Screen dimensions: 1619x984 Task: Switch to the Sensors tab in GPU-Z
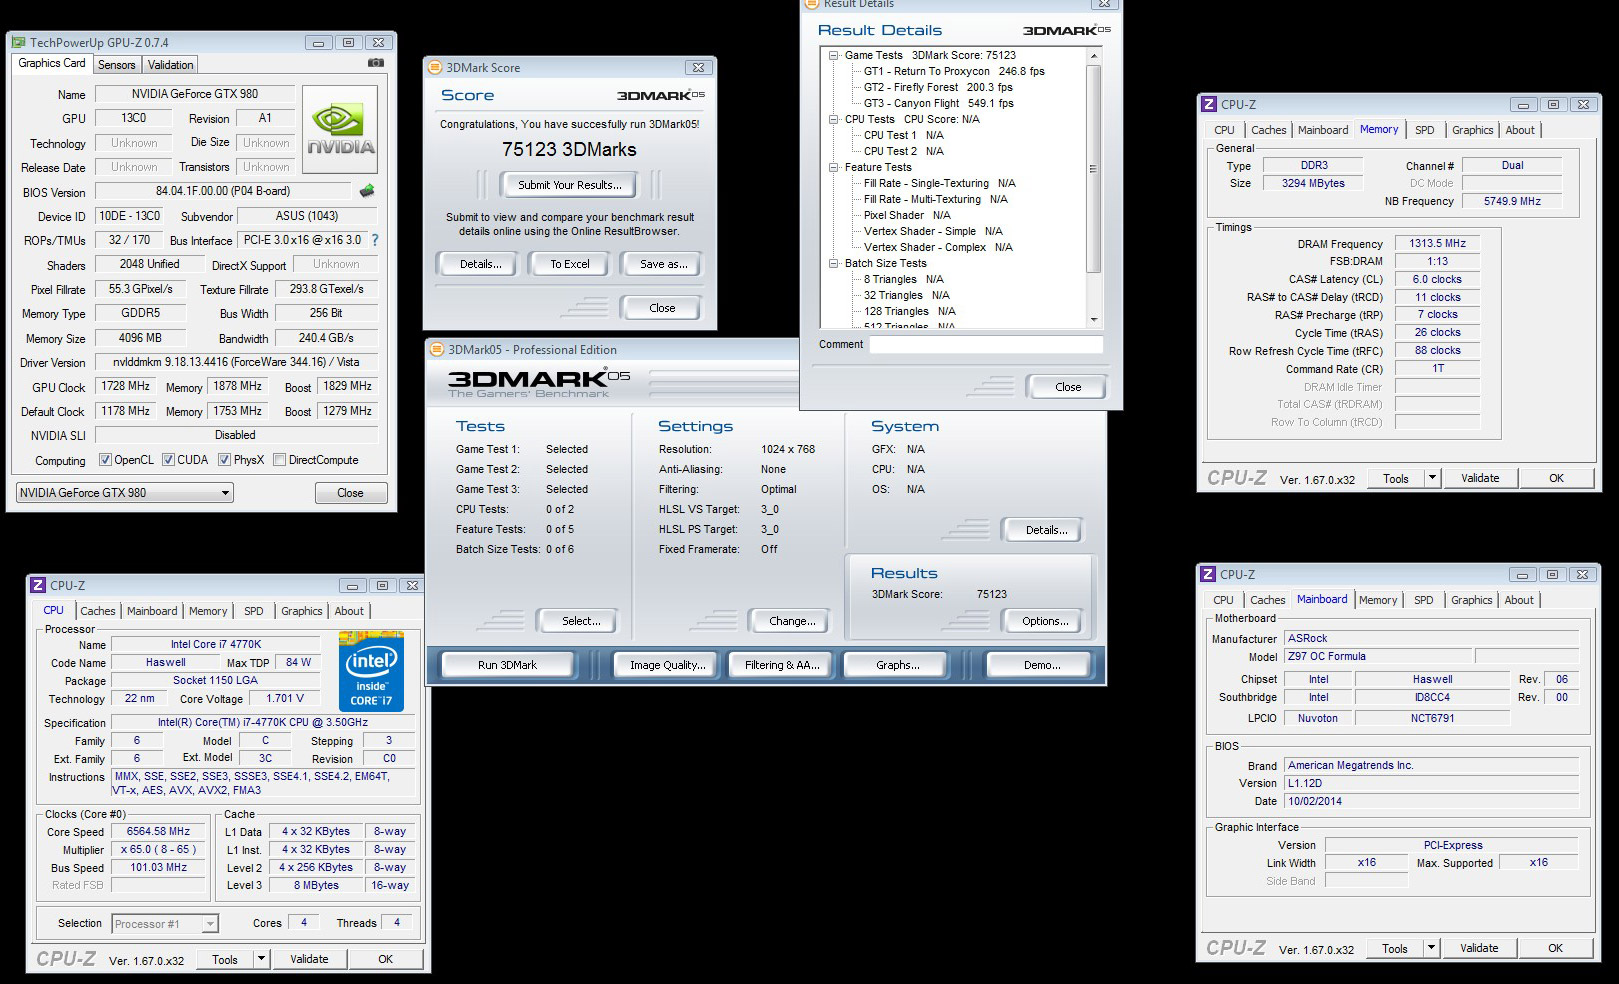click(x=116, y=64)
